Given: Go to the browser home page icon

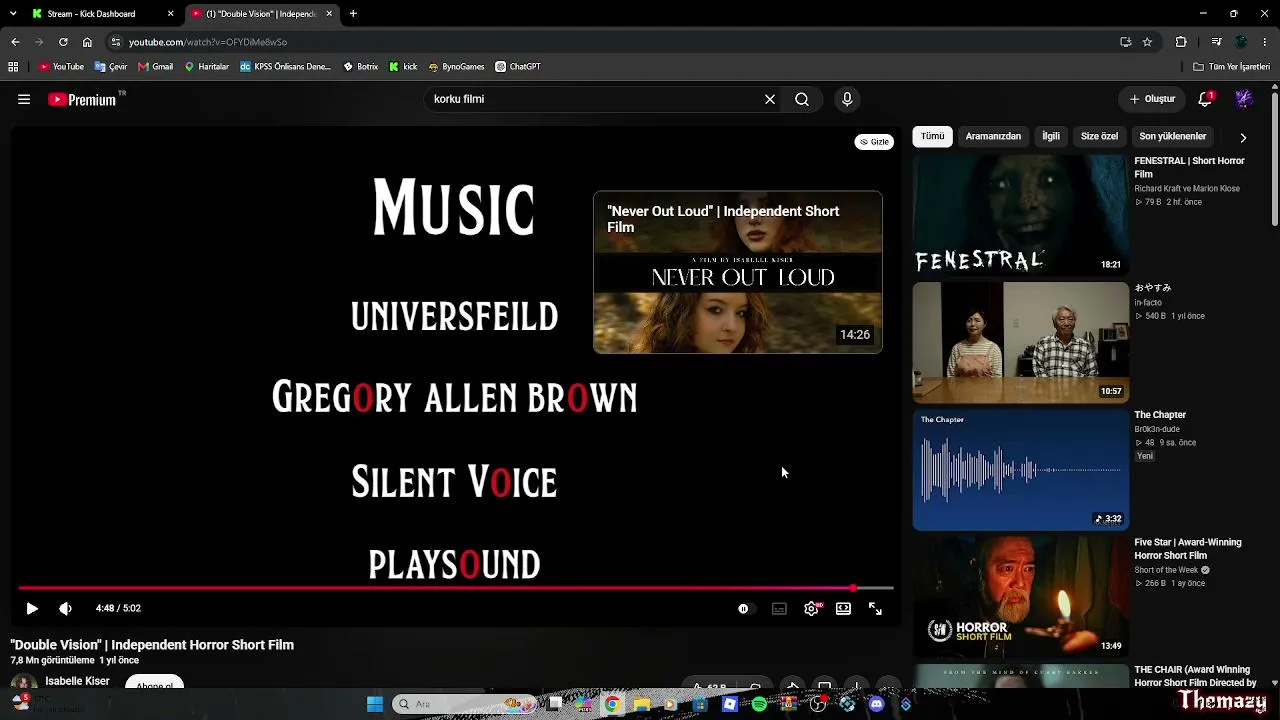Looking at the screenshot, I should 87,42.
